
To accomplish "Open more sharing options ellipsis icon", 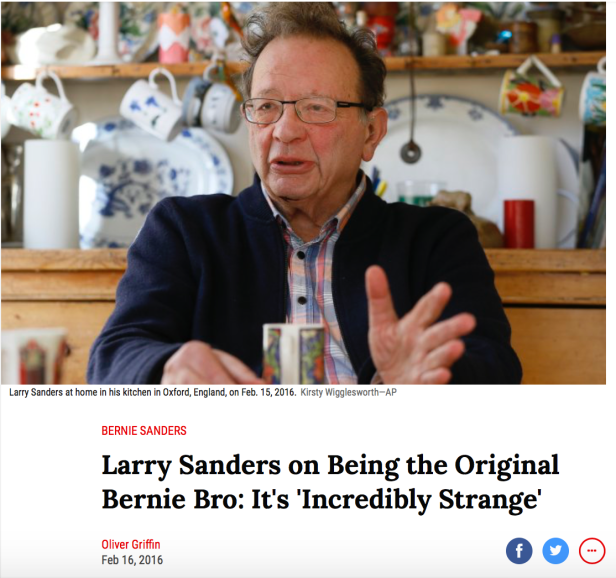I will click(592, 551).
